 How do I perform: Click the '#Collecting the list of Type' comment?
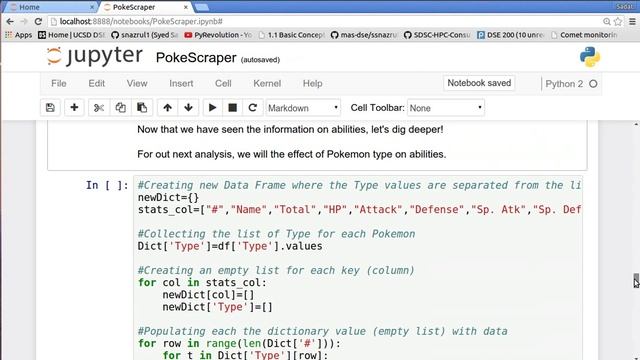pos(276,234)
